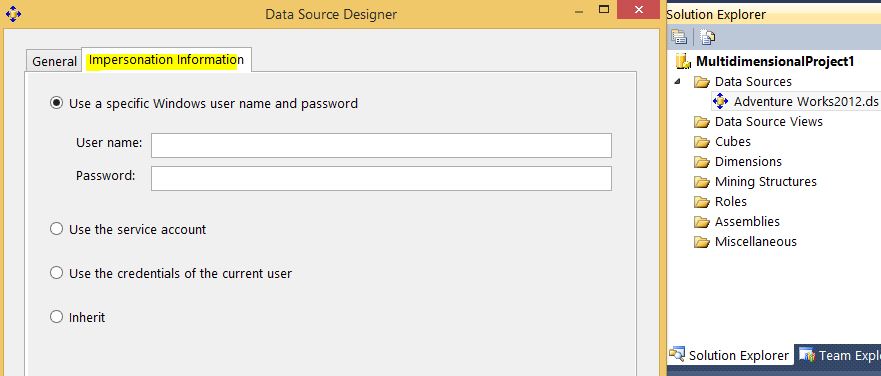Open the Impersonation Information tab
881x376 pixels.
(166, 60)
